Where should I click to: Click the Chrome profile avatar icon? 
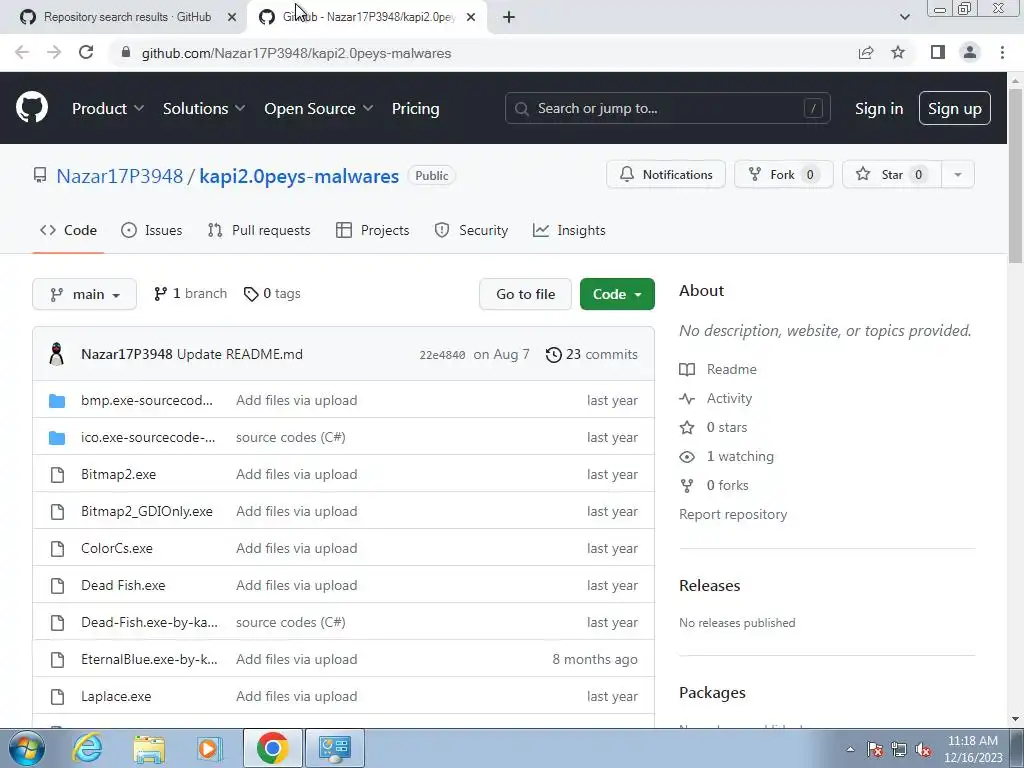[970, 53]
